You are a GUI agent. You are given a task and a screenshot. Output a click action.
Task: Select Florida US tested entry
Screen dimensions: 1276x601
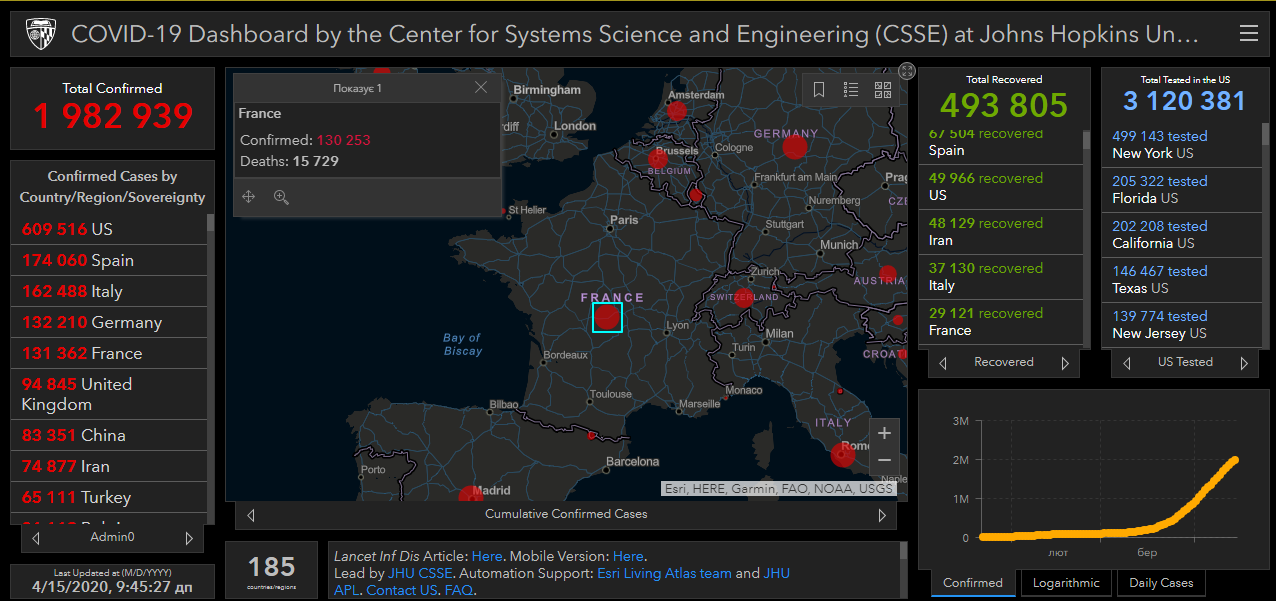(x=1183, y=190)
